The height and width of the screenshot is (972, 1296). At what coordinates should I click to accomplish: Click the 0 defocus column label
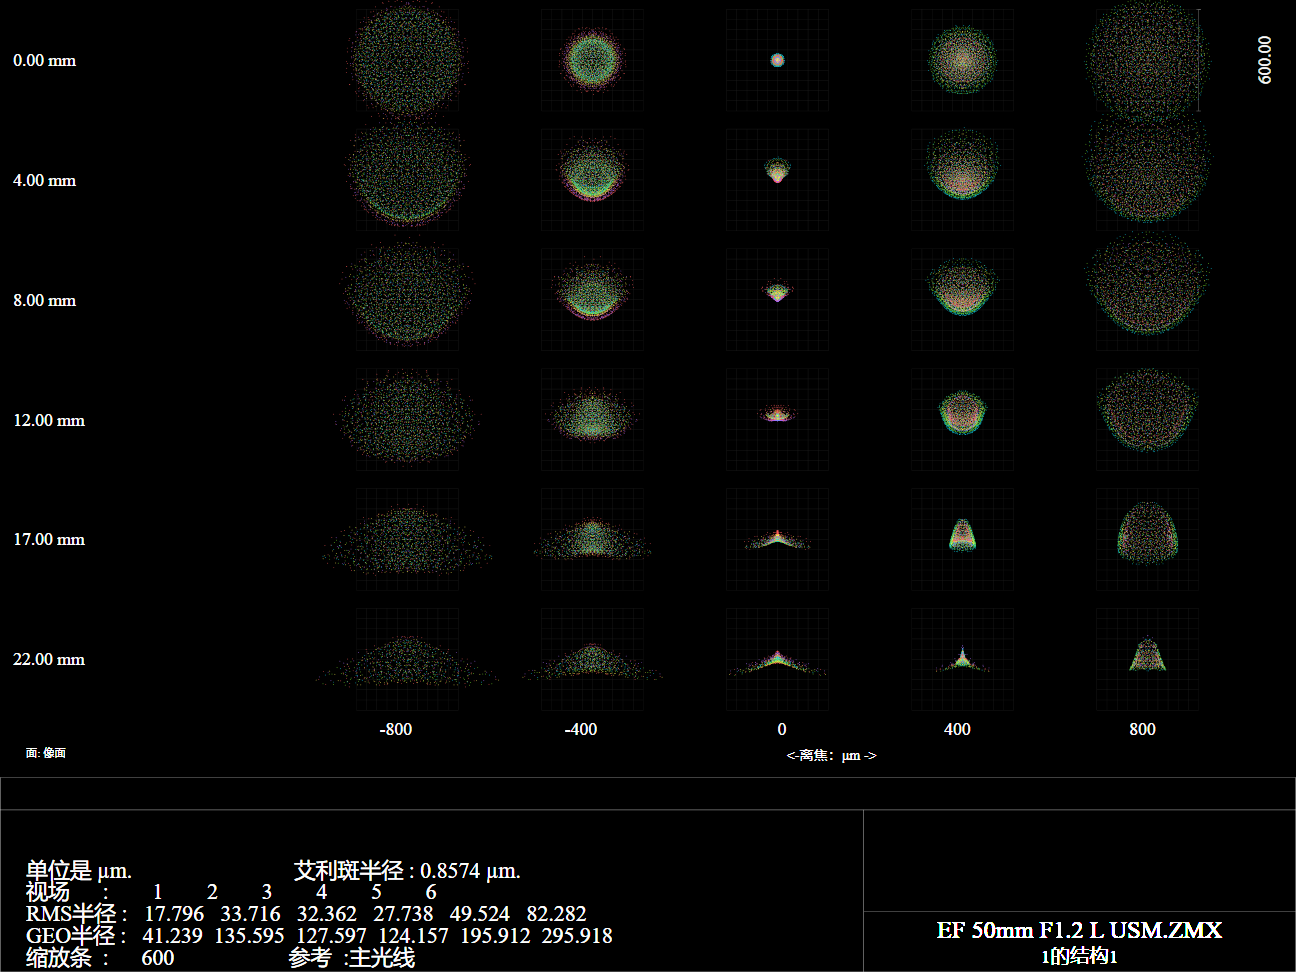[782, 729]
